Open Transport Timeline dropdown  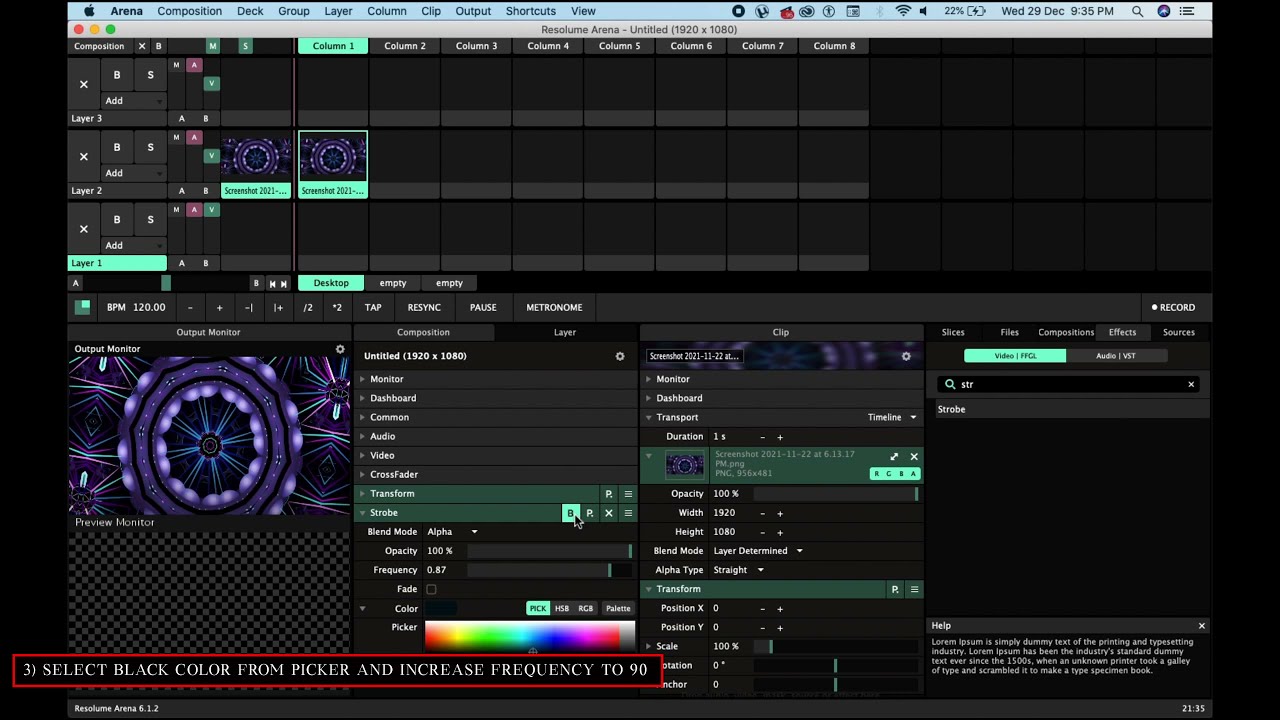coord(892,417)
